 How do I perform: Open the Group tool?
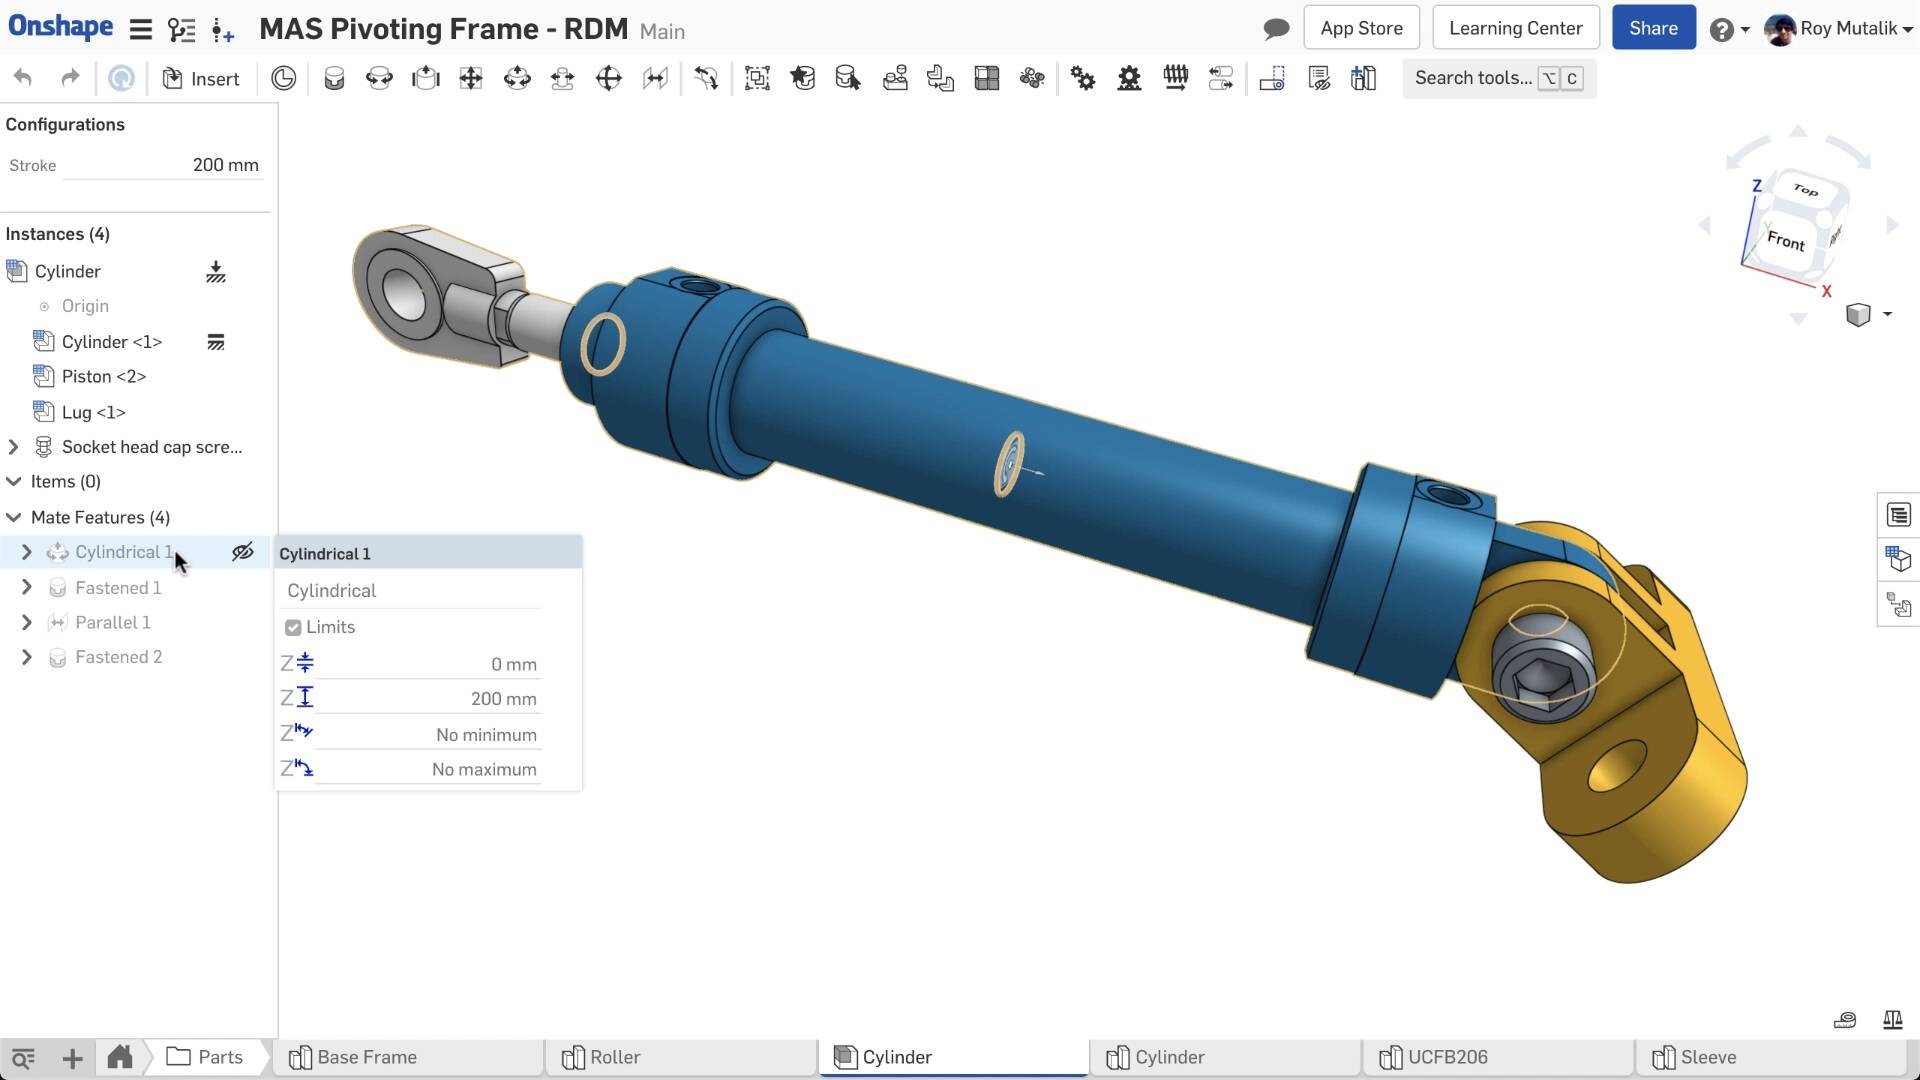pos(757,78)
